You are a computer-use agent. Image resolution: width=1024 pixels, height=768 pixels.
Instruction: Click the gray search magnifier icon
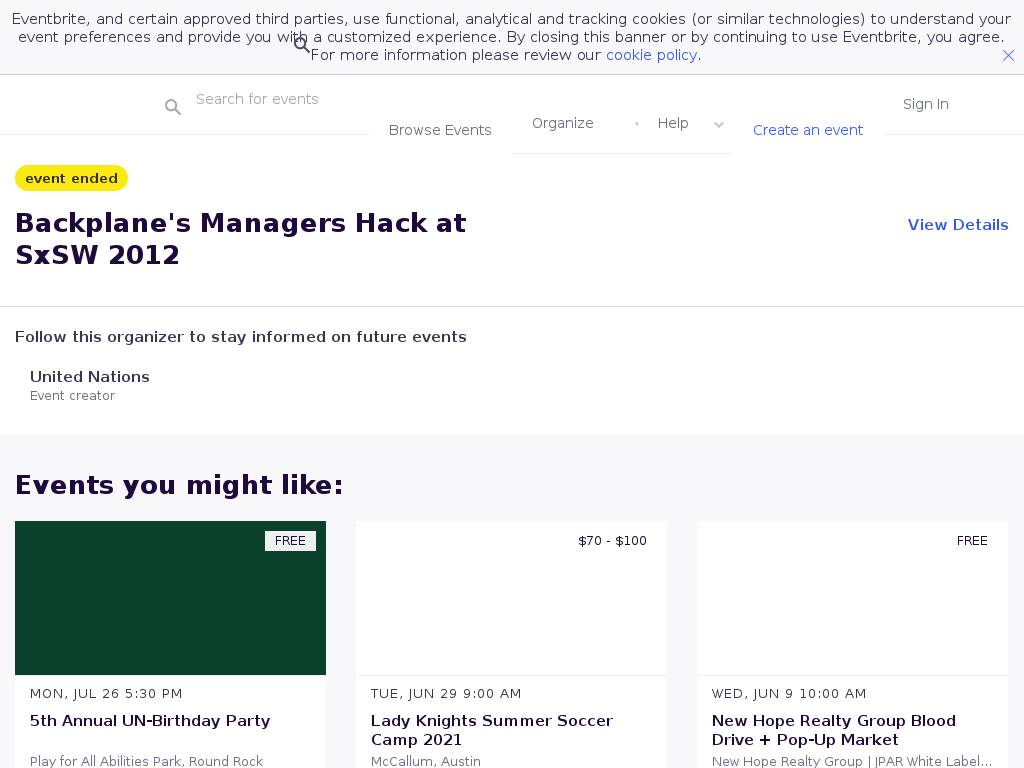173,107
